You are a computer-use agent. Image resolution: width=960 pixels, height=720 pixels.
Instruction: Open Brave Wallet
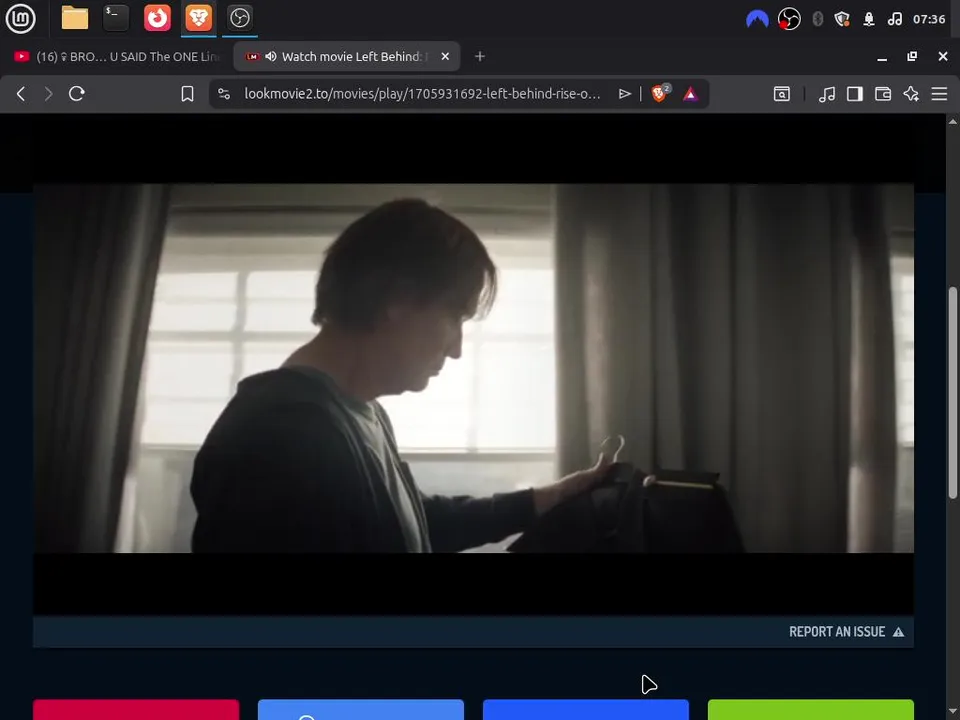(883, 94)
